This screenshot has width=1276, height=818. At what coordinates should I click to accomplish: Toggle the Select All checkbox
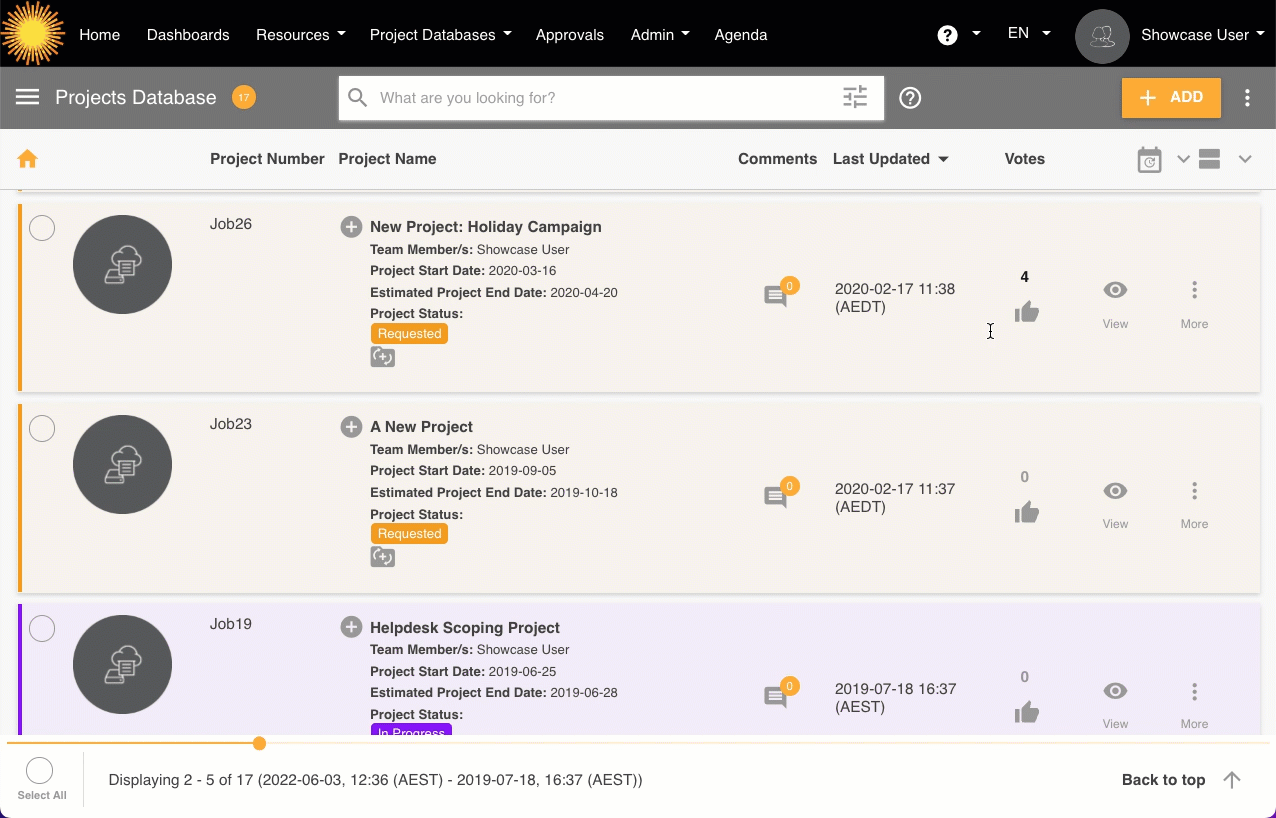pyautogui.click(x=40, y=771)
